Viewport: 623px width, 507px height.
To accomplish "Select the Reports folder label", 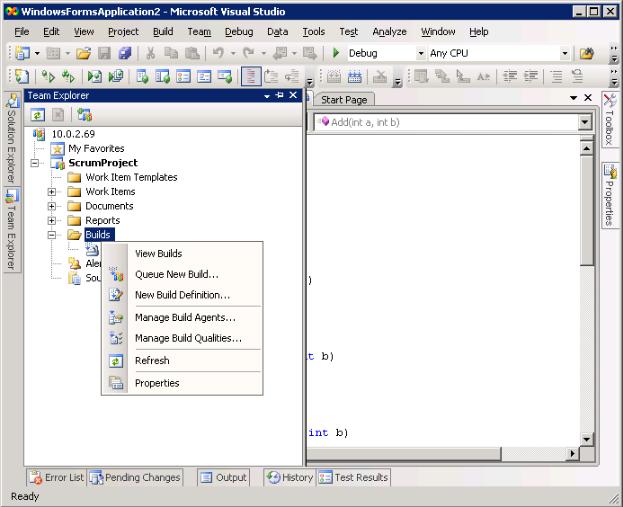I will coord(103,221).
